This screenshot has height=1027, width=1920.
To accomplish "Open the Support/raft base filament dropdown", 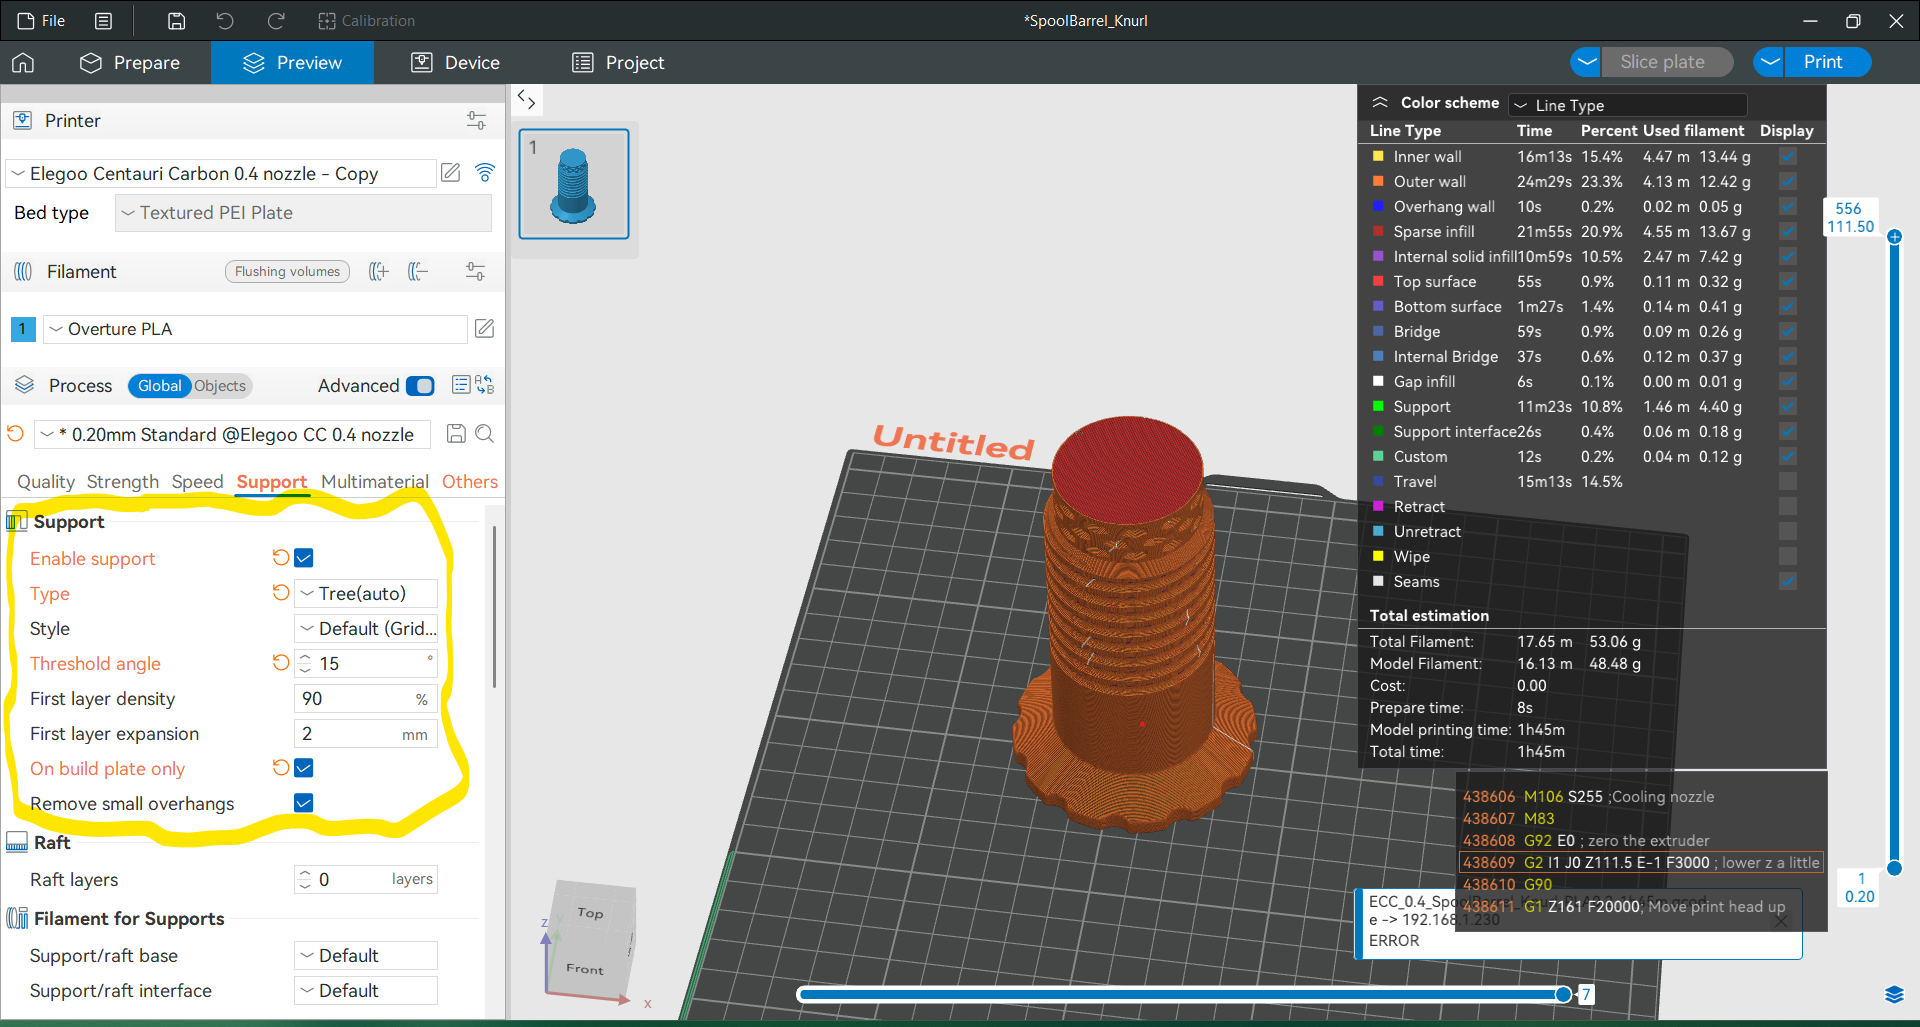I will (x=366, y=955).
